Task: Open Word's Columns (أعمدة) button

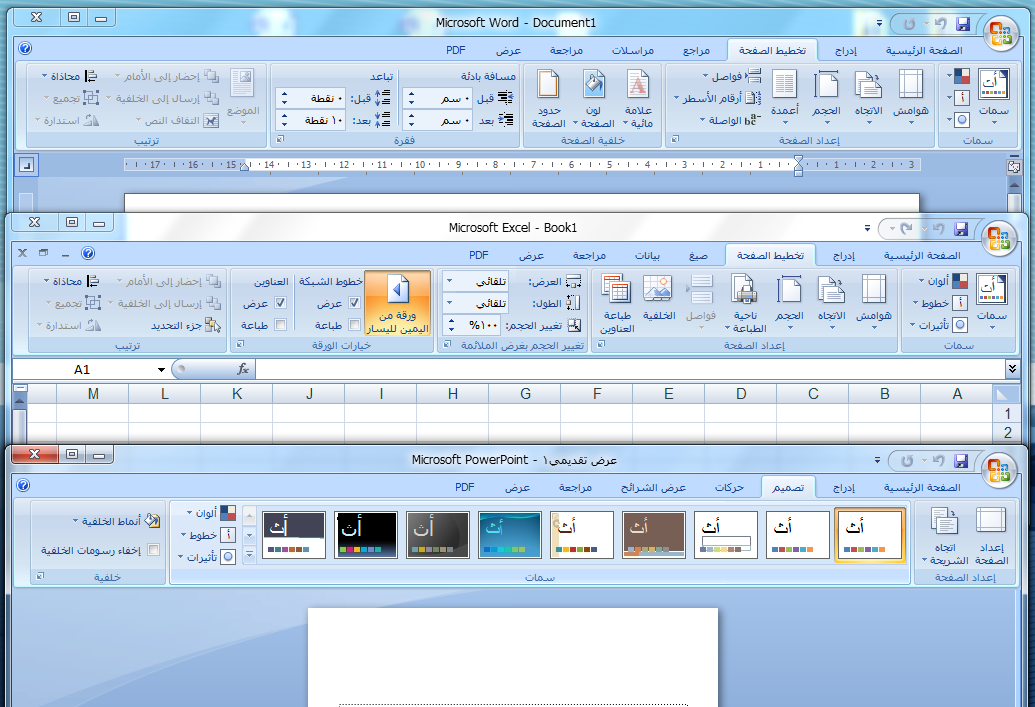Action: click(785, 98)
